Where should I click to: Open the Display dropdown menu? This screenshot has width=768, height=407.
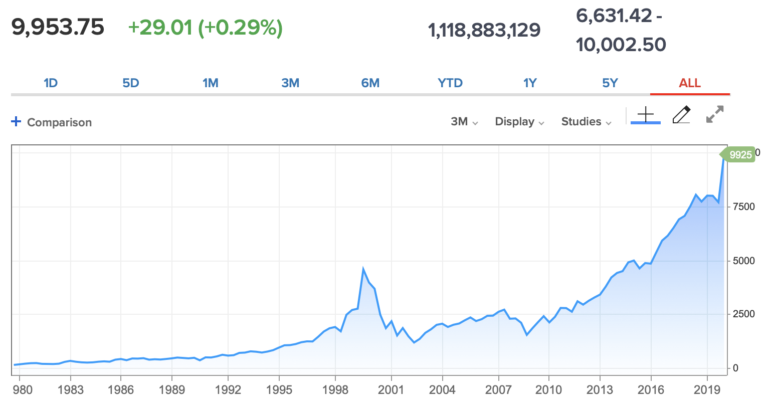point(519,122)
